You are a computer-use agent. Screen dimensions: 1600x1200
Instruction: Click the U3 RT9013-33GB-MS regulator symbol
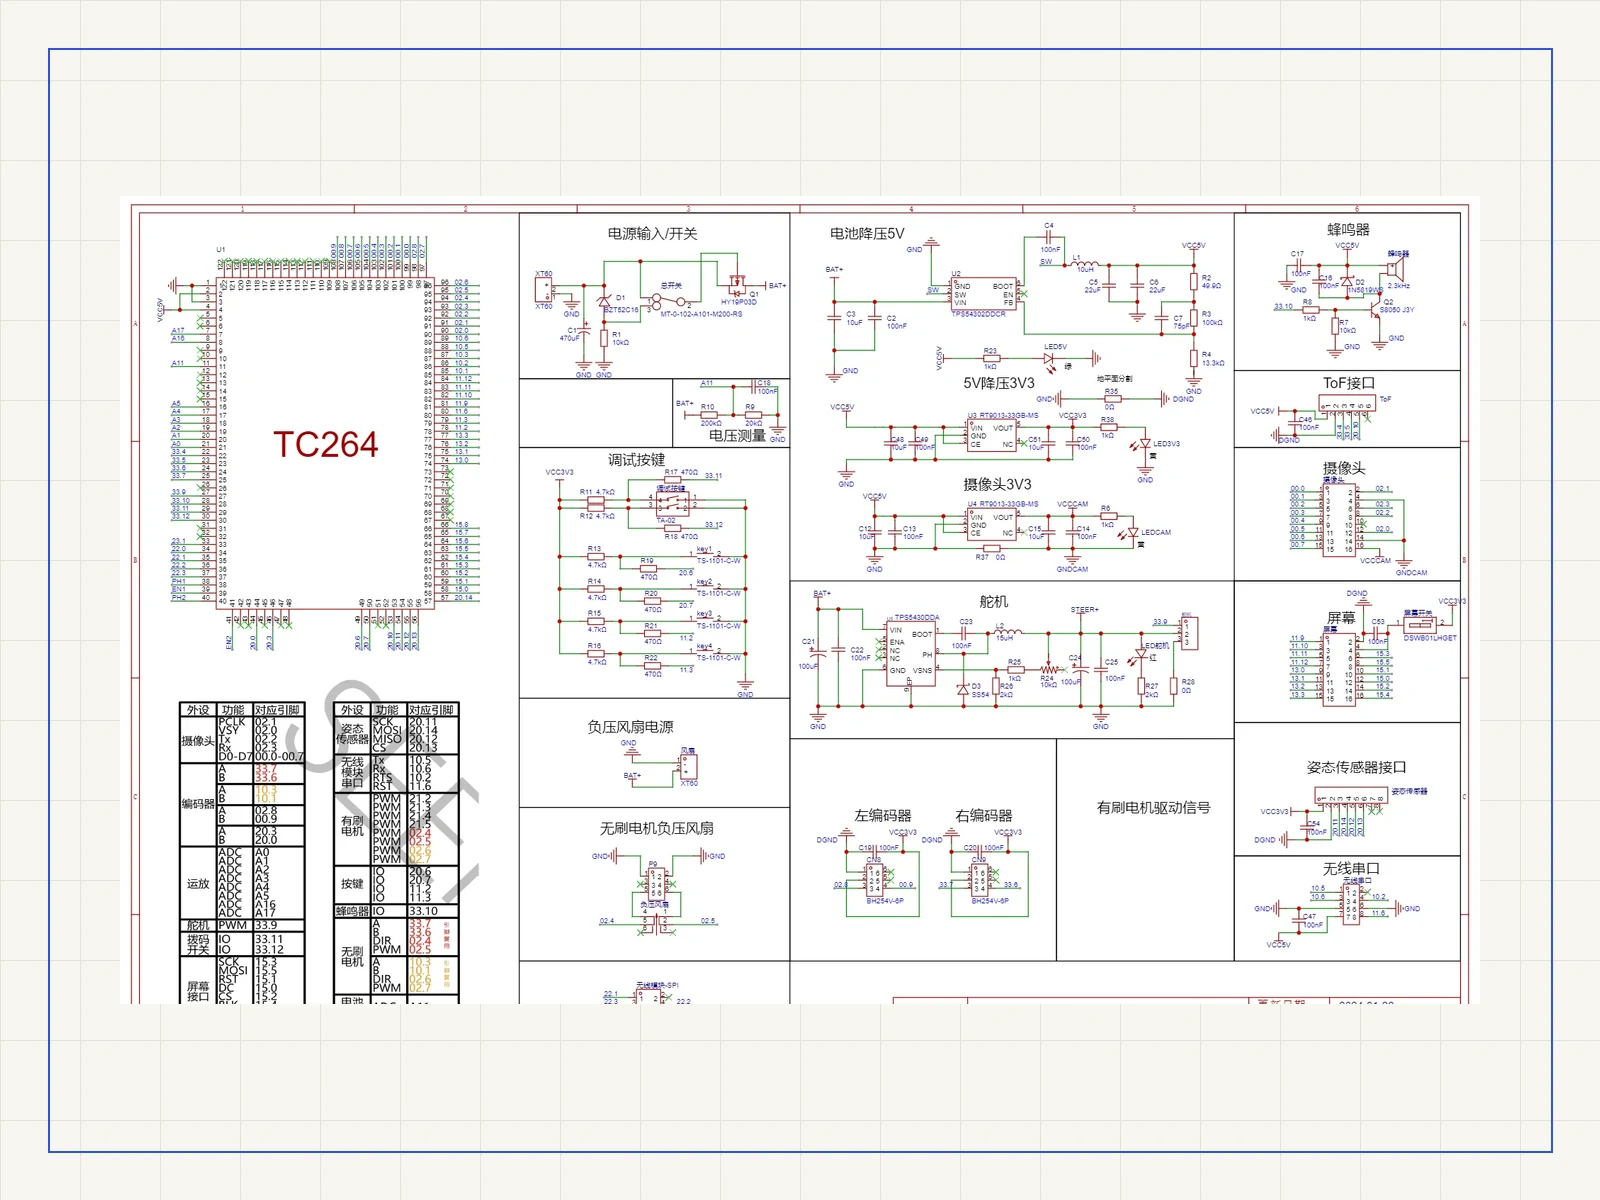(992, 436)
